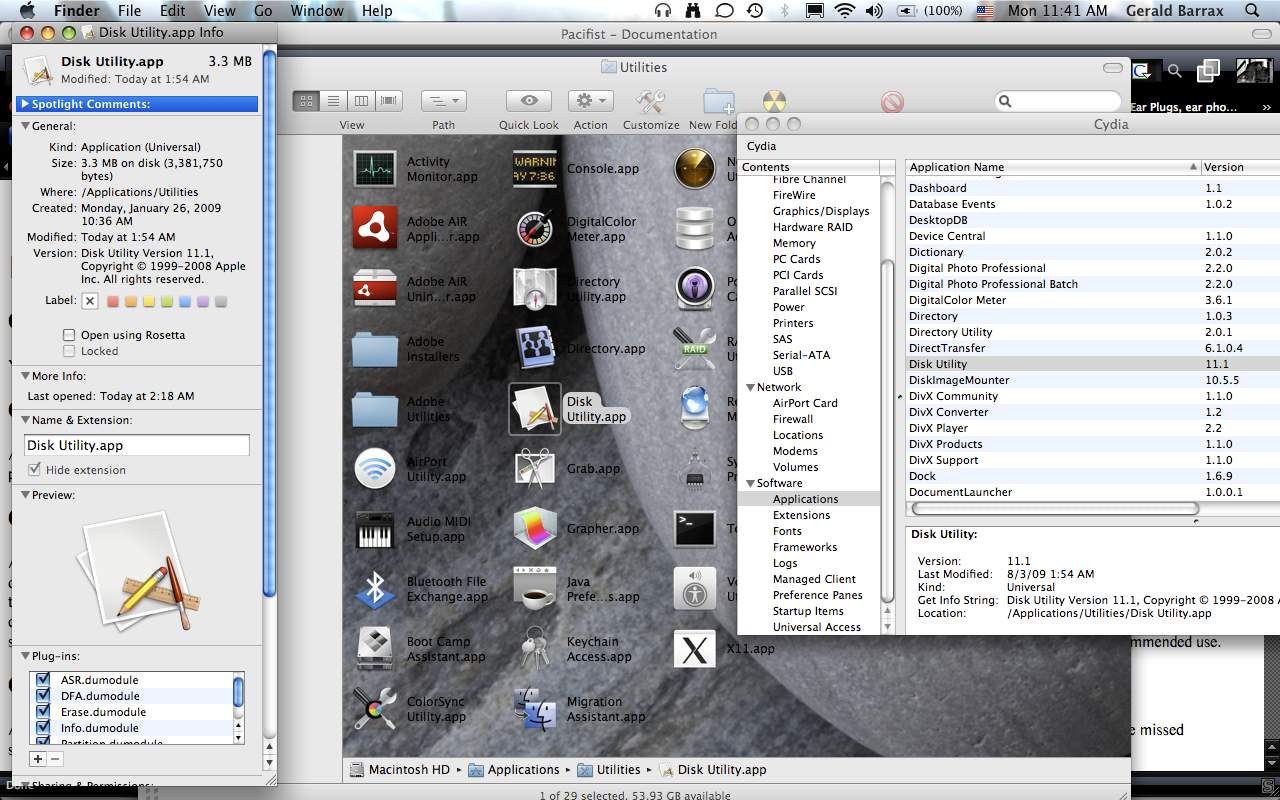This screenshot has width=1280, height=800.
Task: Click the add plug-in plus button
Action: tap(38, 759)
